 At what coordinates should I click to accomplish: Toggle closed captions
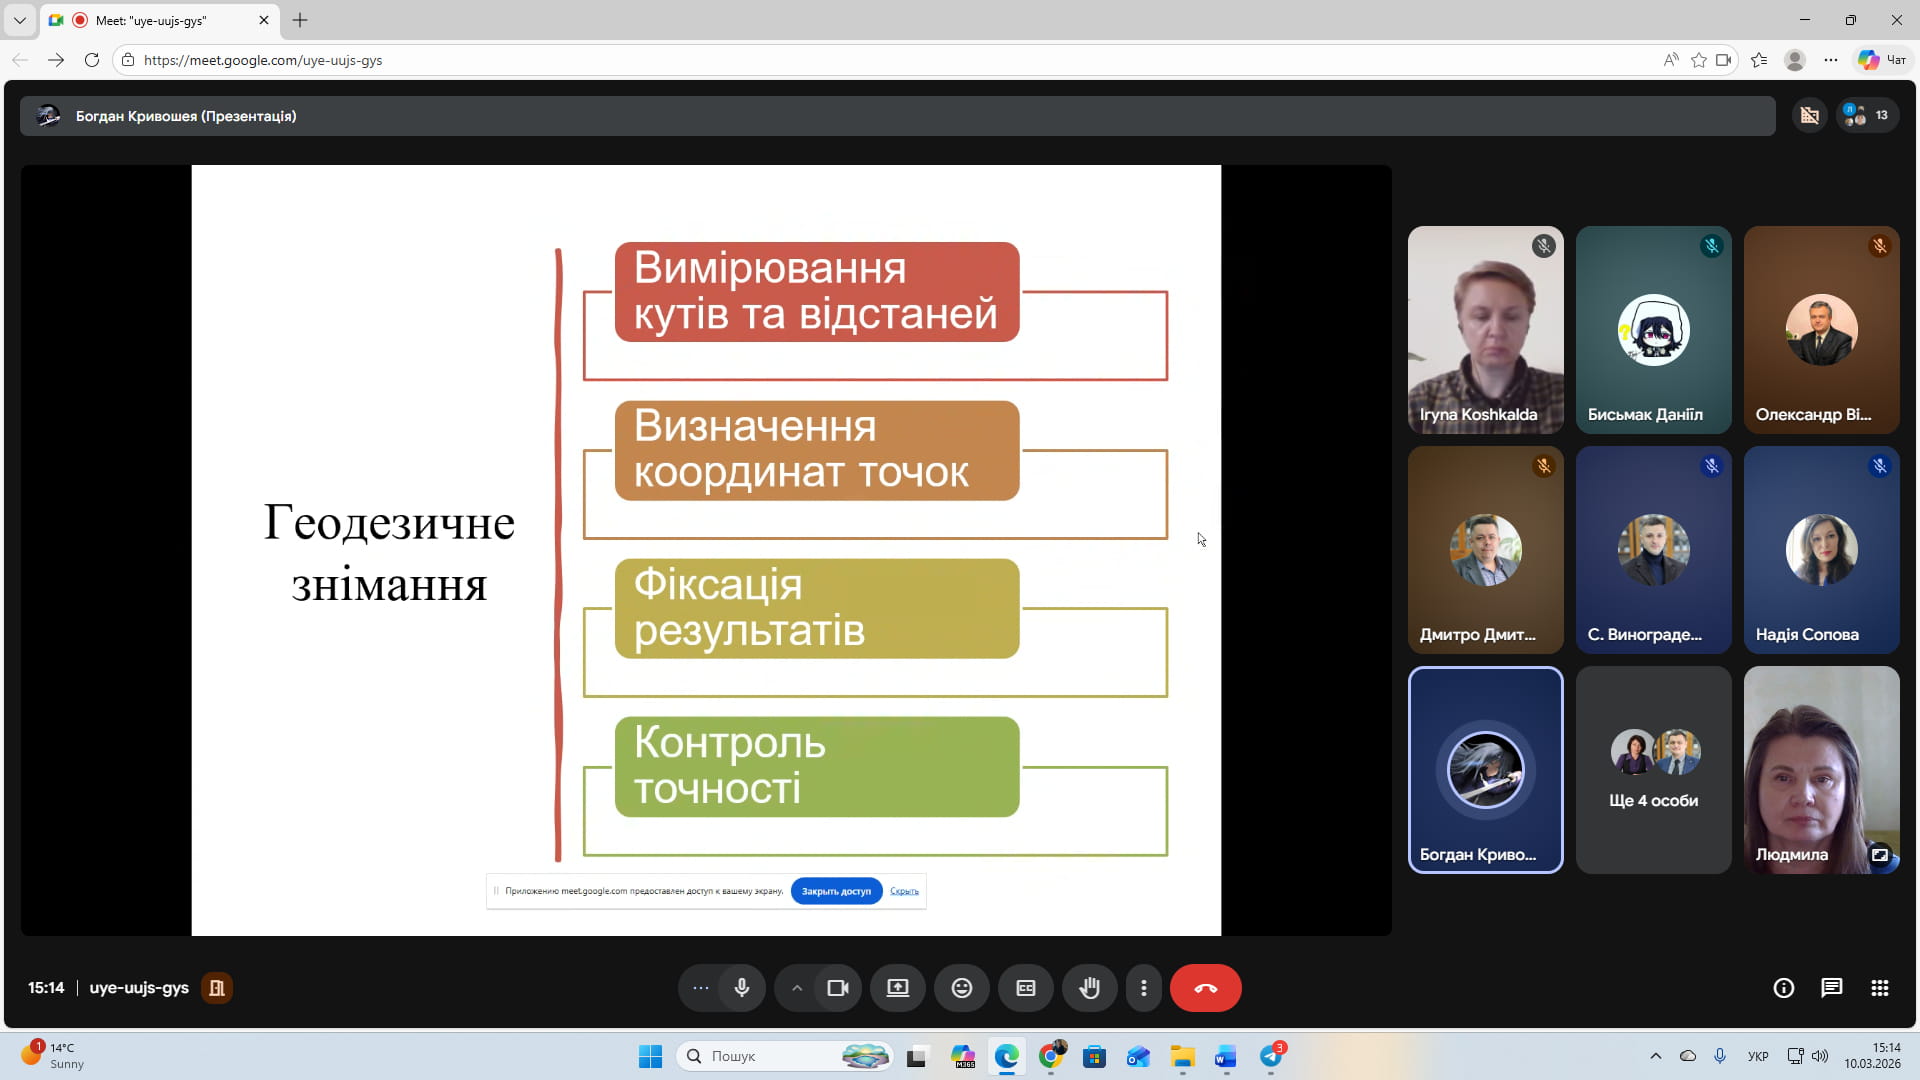[1025, 988]
